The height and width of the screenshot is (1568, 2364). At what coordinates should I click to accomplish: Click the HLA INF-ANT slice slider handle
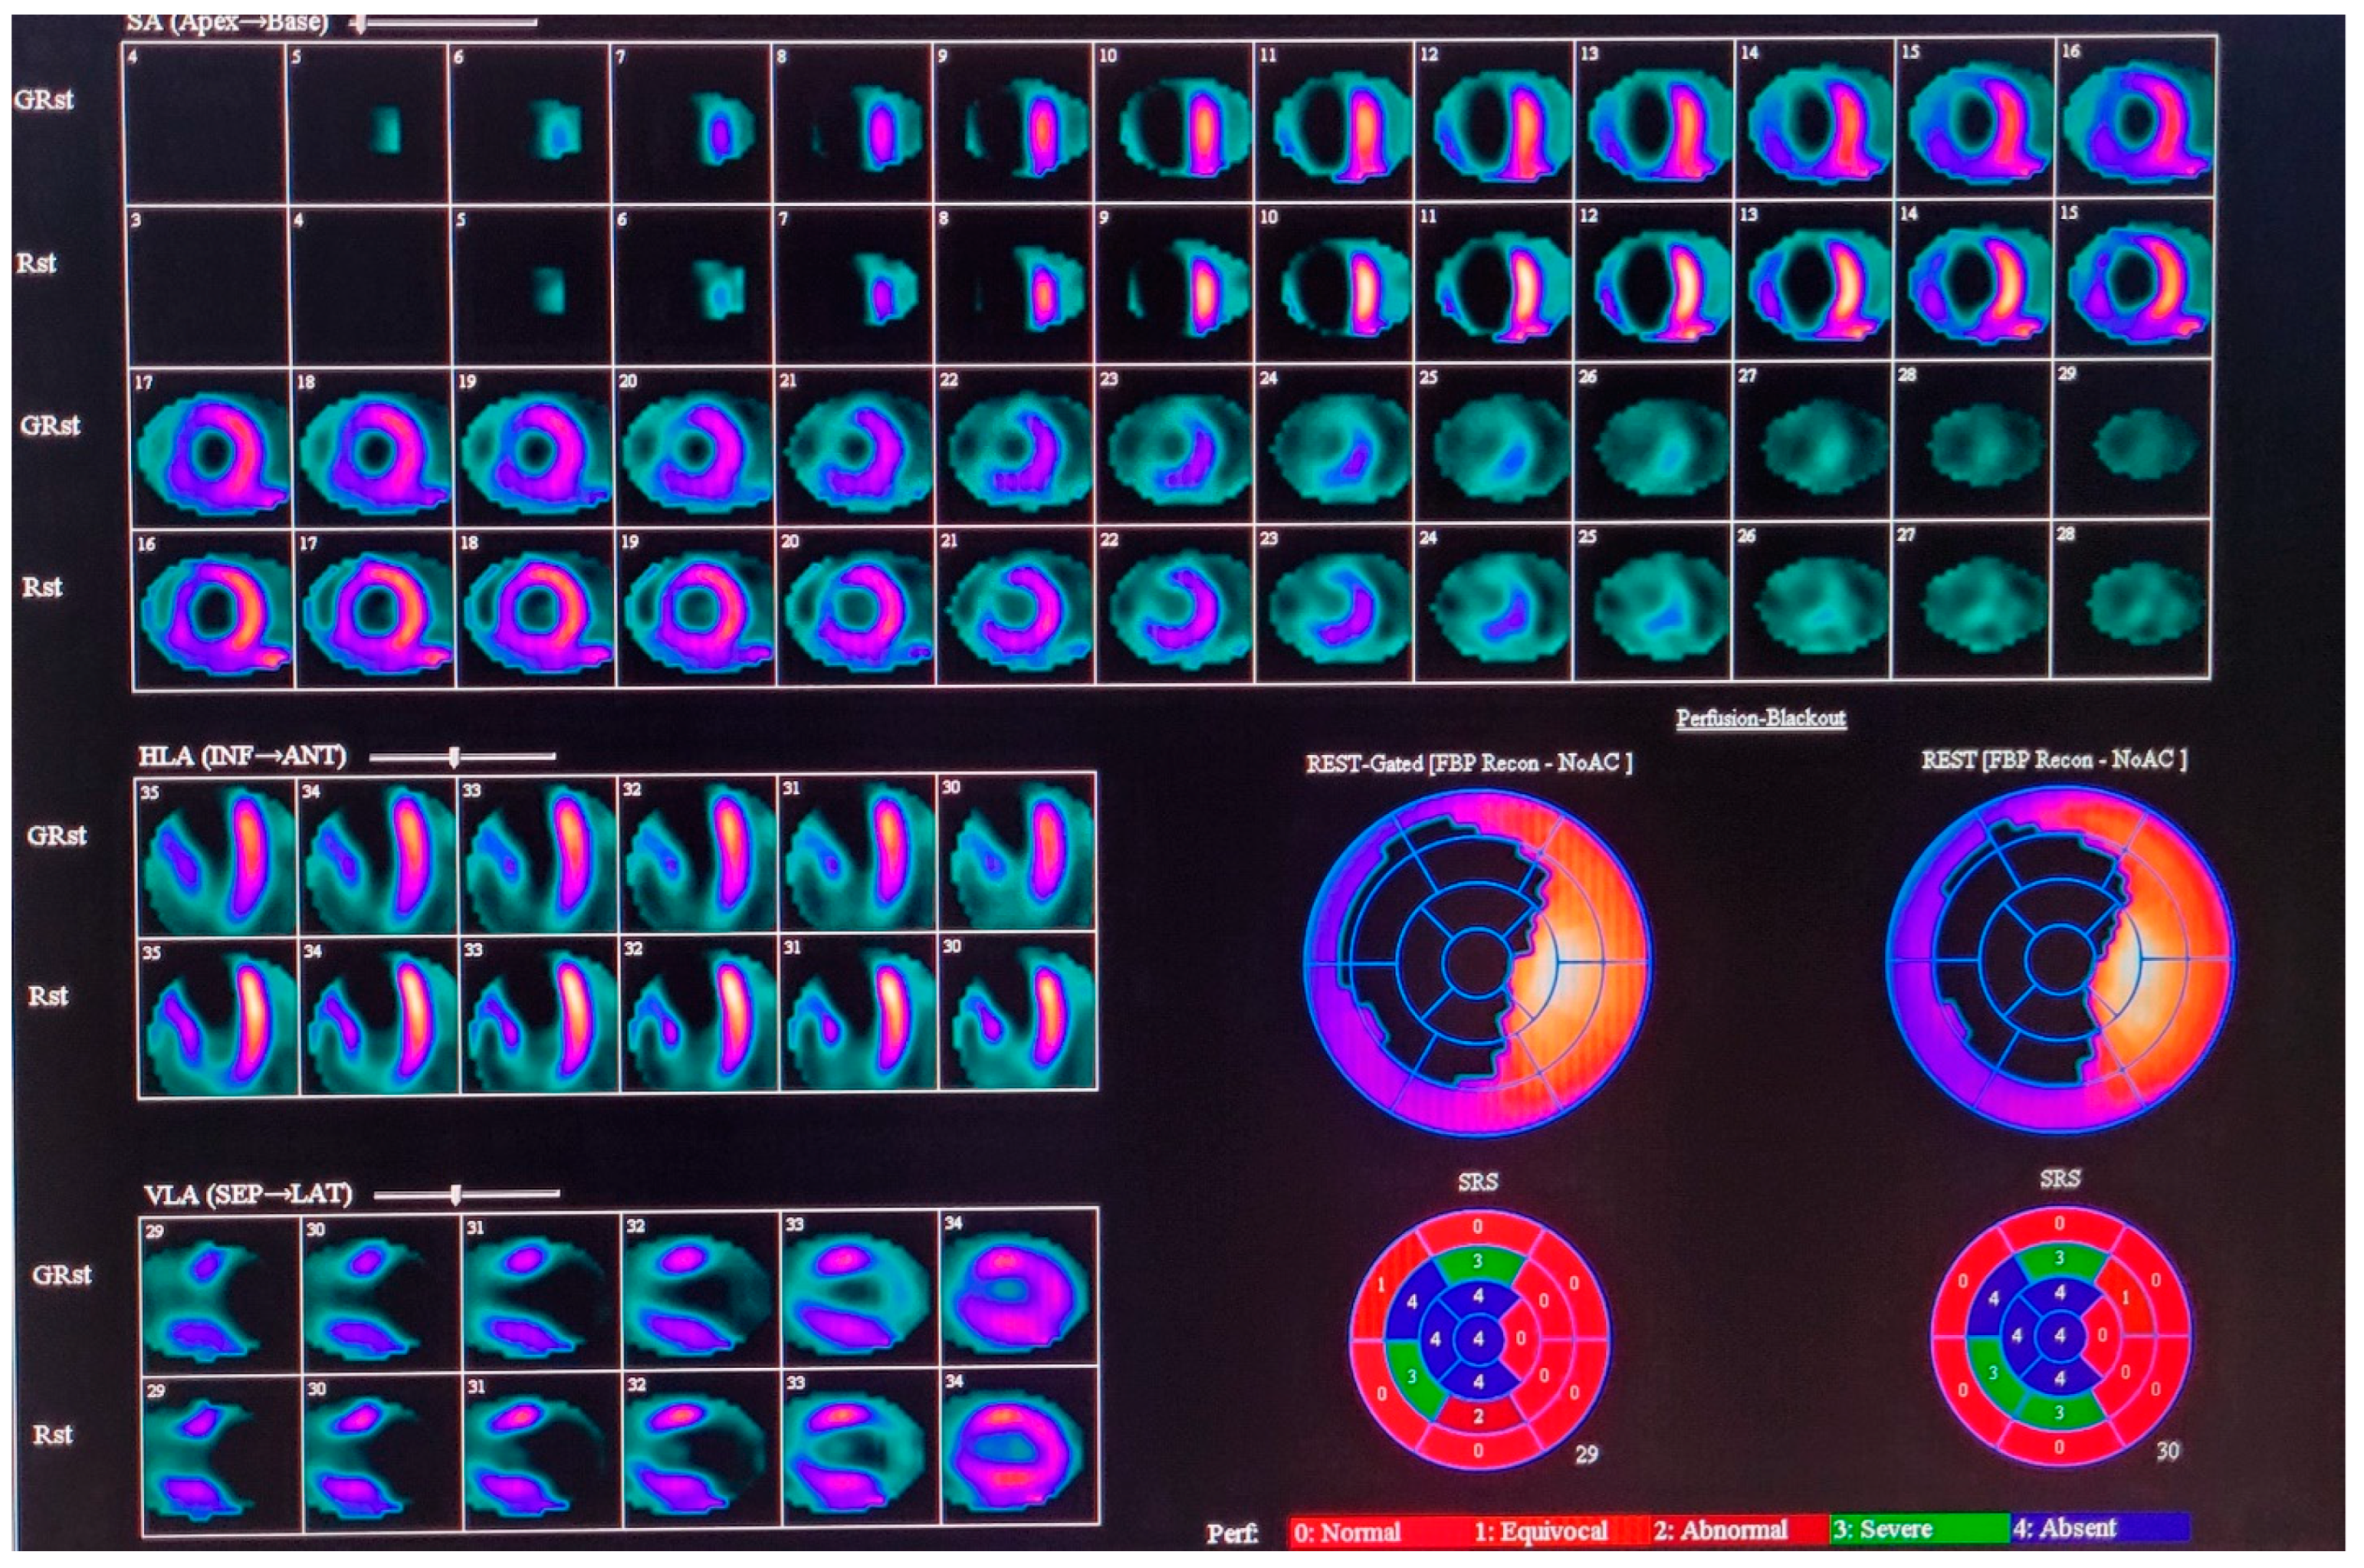click(454, 757)
